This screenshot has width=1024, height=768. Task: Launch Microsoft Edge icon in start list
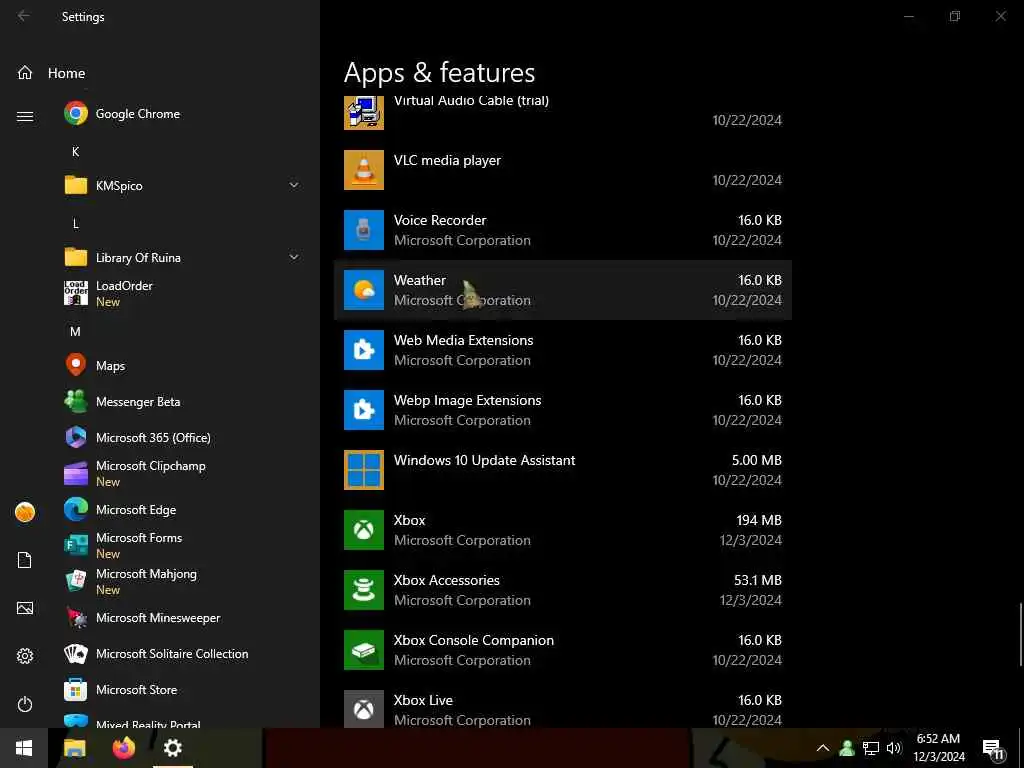pyautogui.click(x=76, y=509)
